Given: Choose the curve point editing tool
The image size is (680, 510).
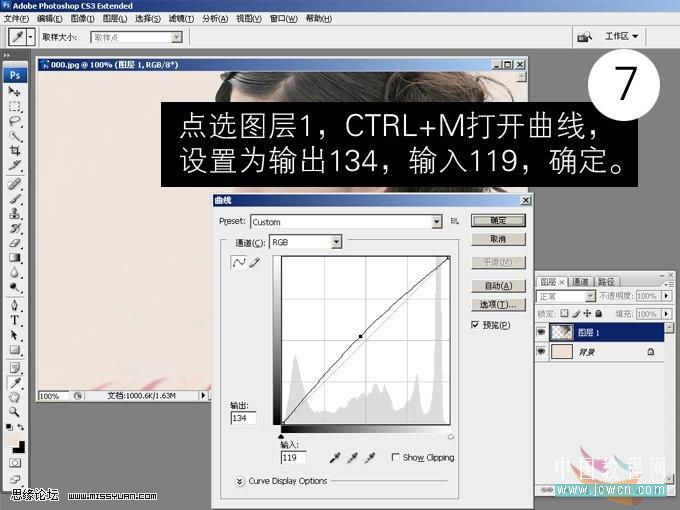Looking at the screenshot, I should (x=238, y=263).
